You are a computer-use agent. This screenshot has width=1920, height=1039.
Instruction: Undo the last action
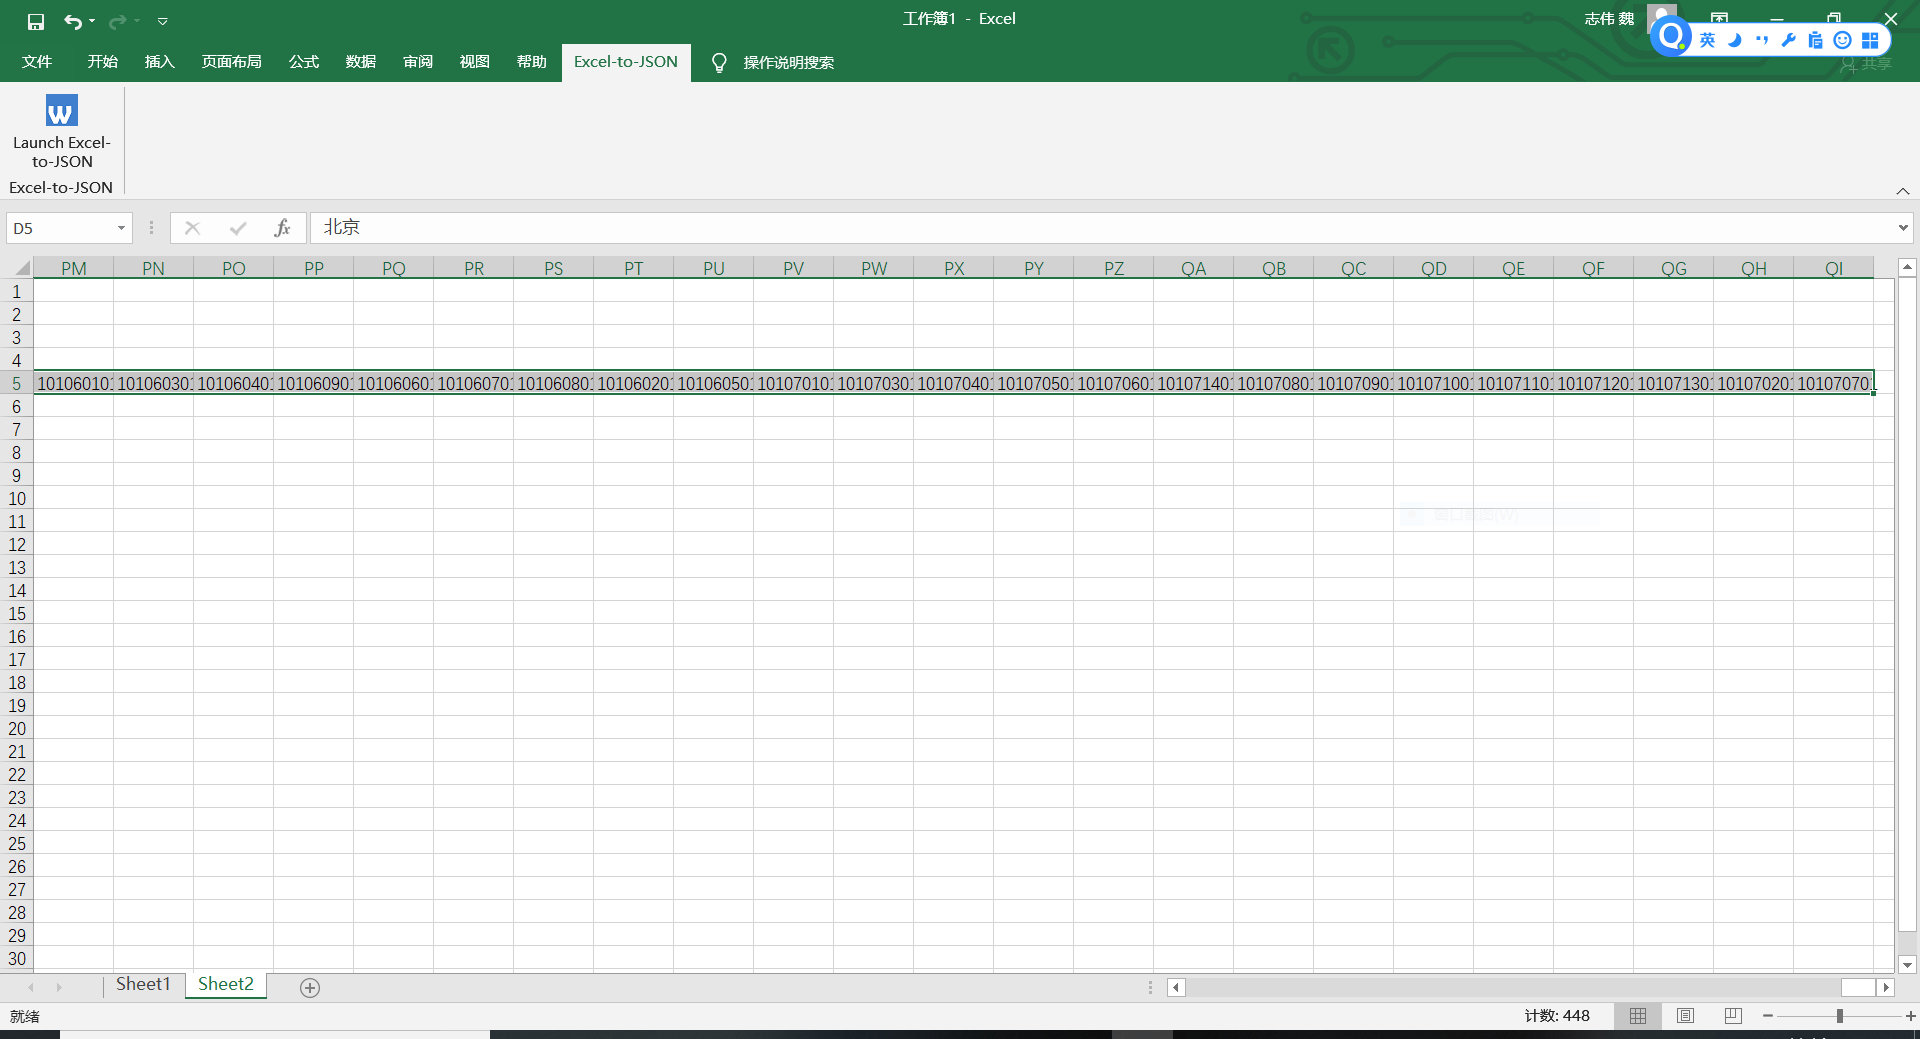[x=73, y=21]
